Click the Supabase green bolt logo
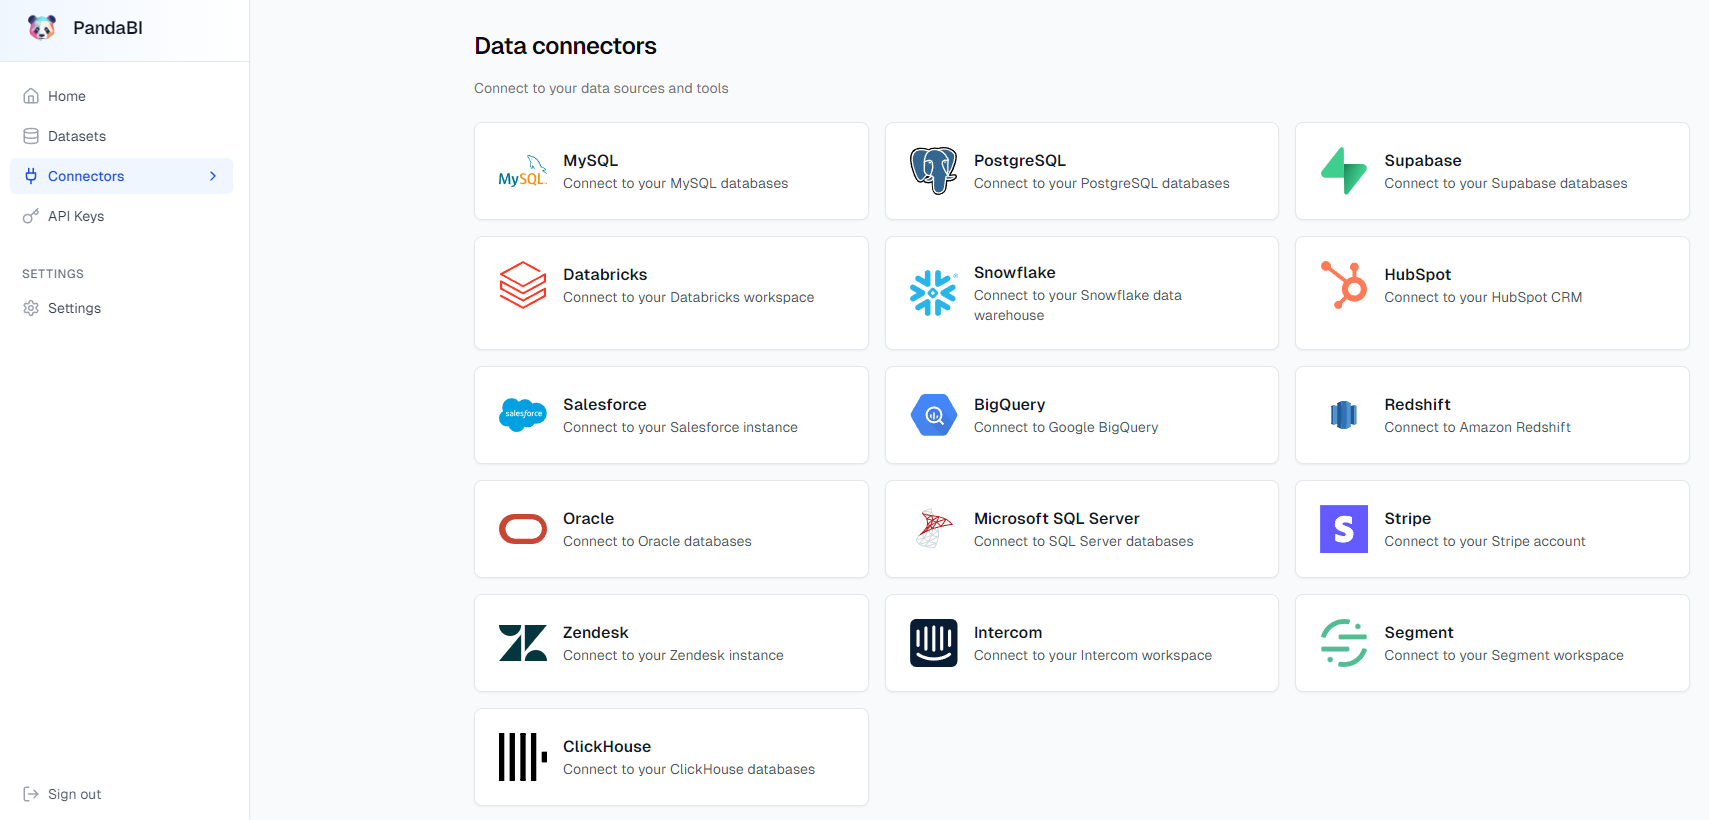 coord(1344,171)
